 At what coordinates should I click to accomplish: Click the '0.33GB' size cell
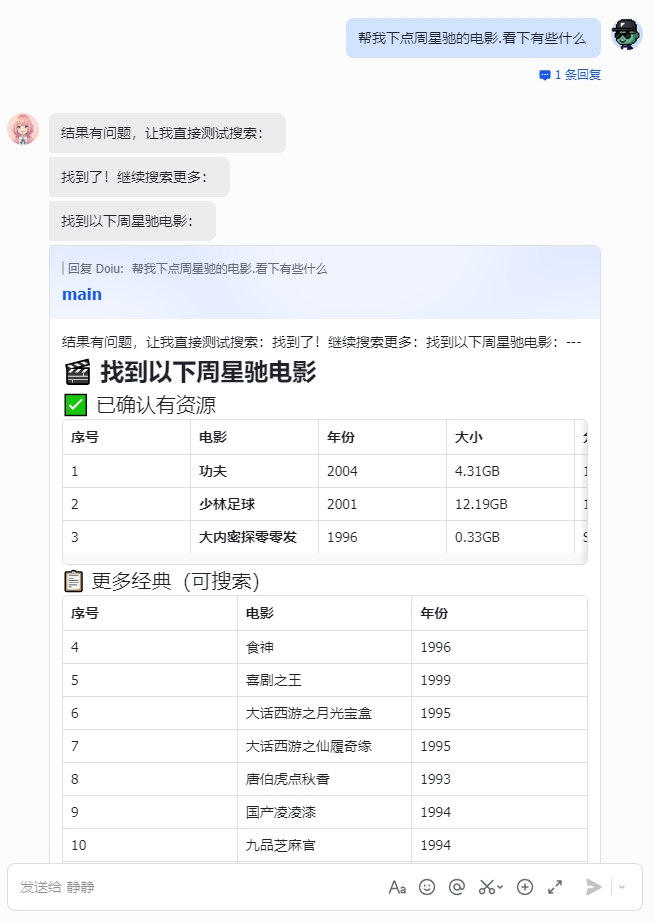click(510, 537)
